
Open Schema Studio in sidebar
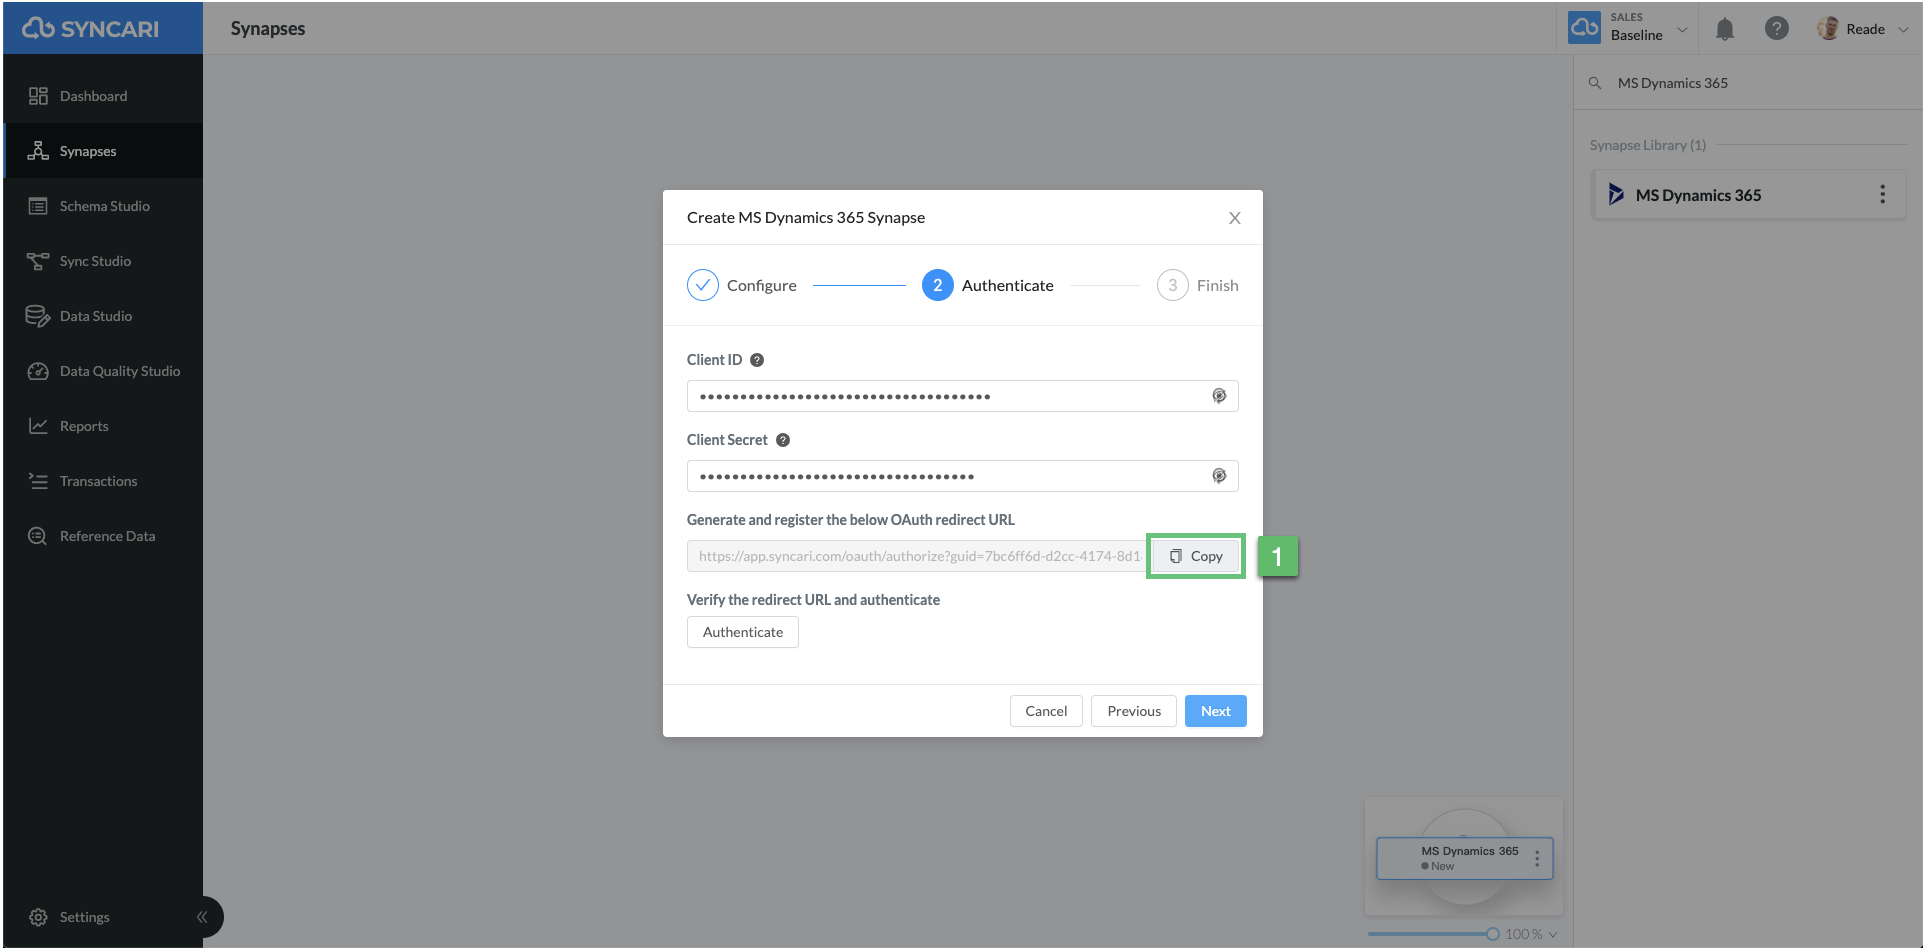[103, 206]
